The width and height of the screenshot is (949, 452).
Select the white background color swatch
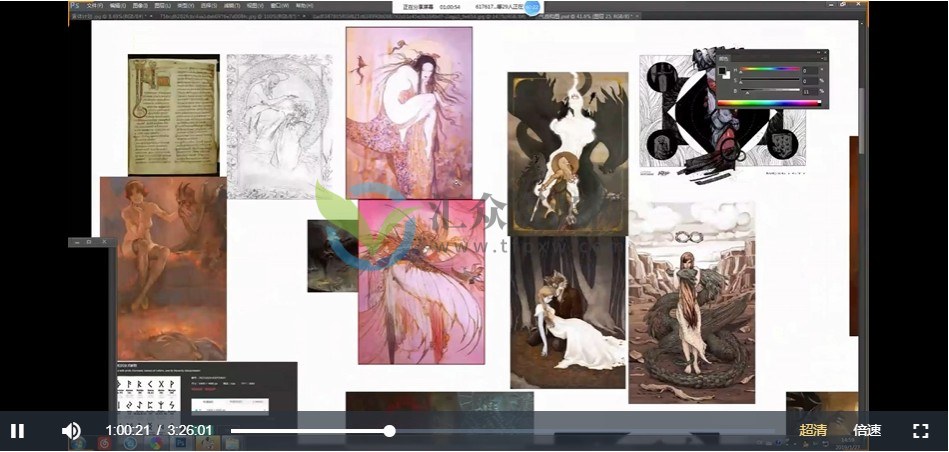(x=728, y=77)
